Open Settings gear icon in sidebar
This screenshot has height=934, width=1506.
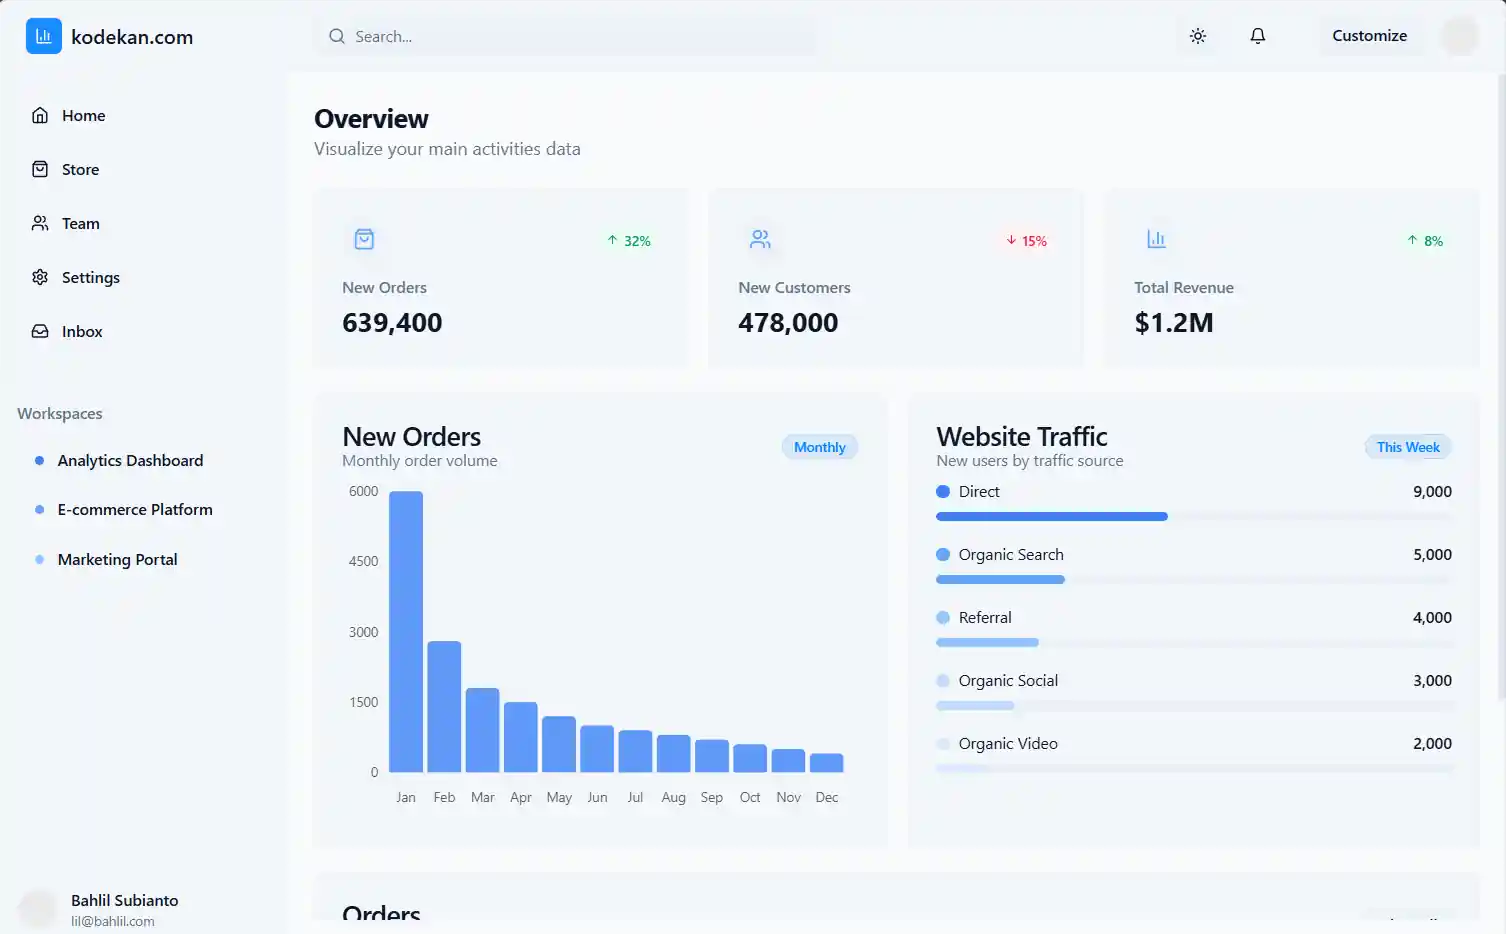point(40,277)
